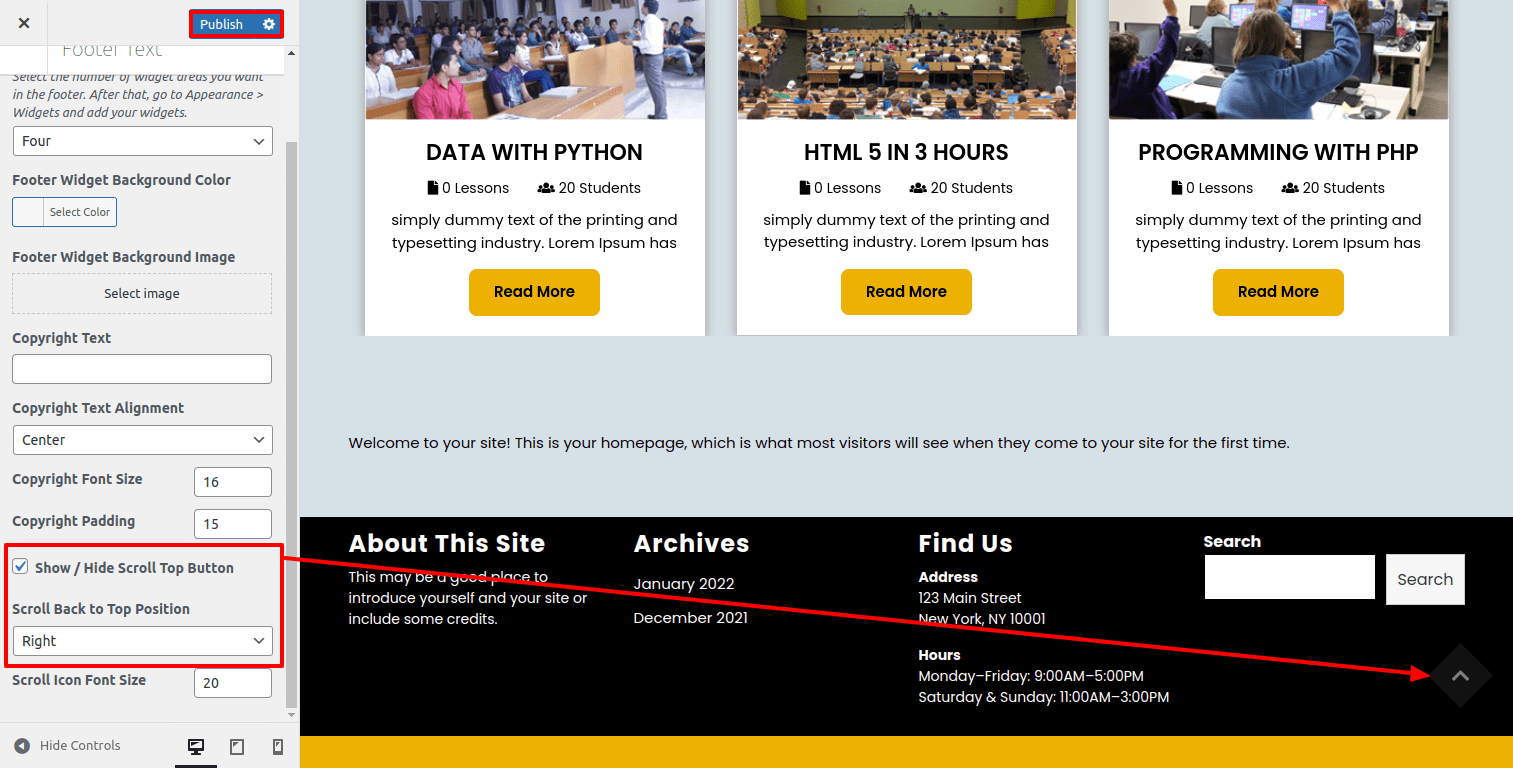The image size is (1513, 768).
Task: Open Scroll Back to Top Position dropdown
Action: (x=142, y=641)
